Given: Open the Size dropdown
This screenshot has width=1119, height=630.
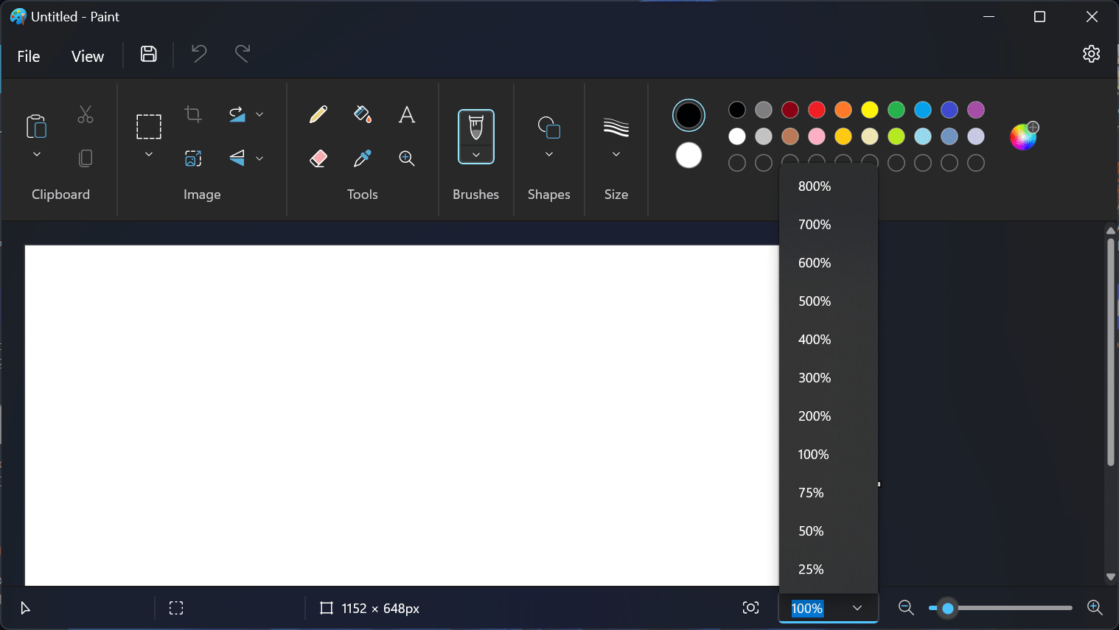Looking at the screenshot, I should click(x=616, y=155).
